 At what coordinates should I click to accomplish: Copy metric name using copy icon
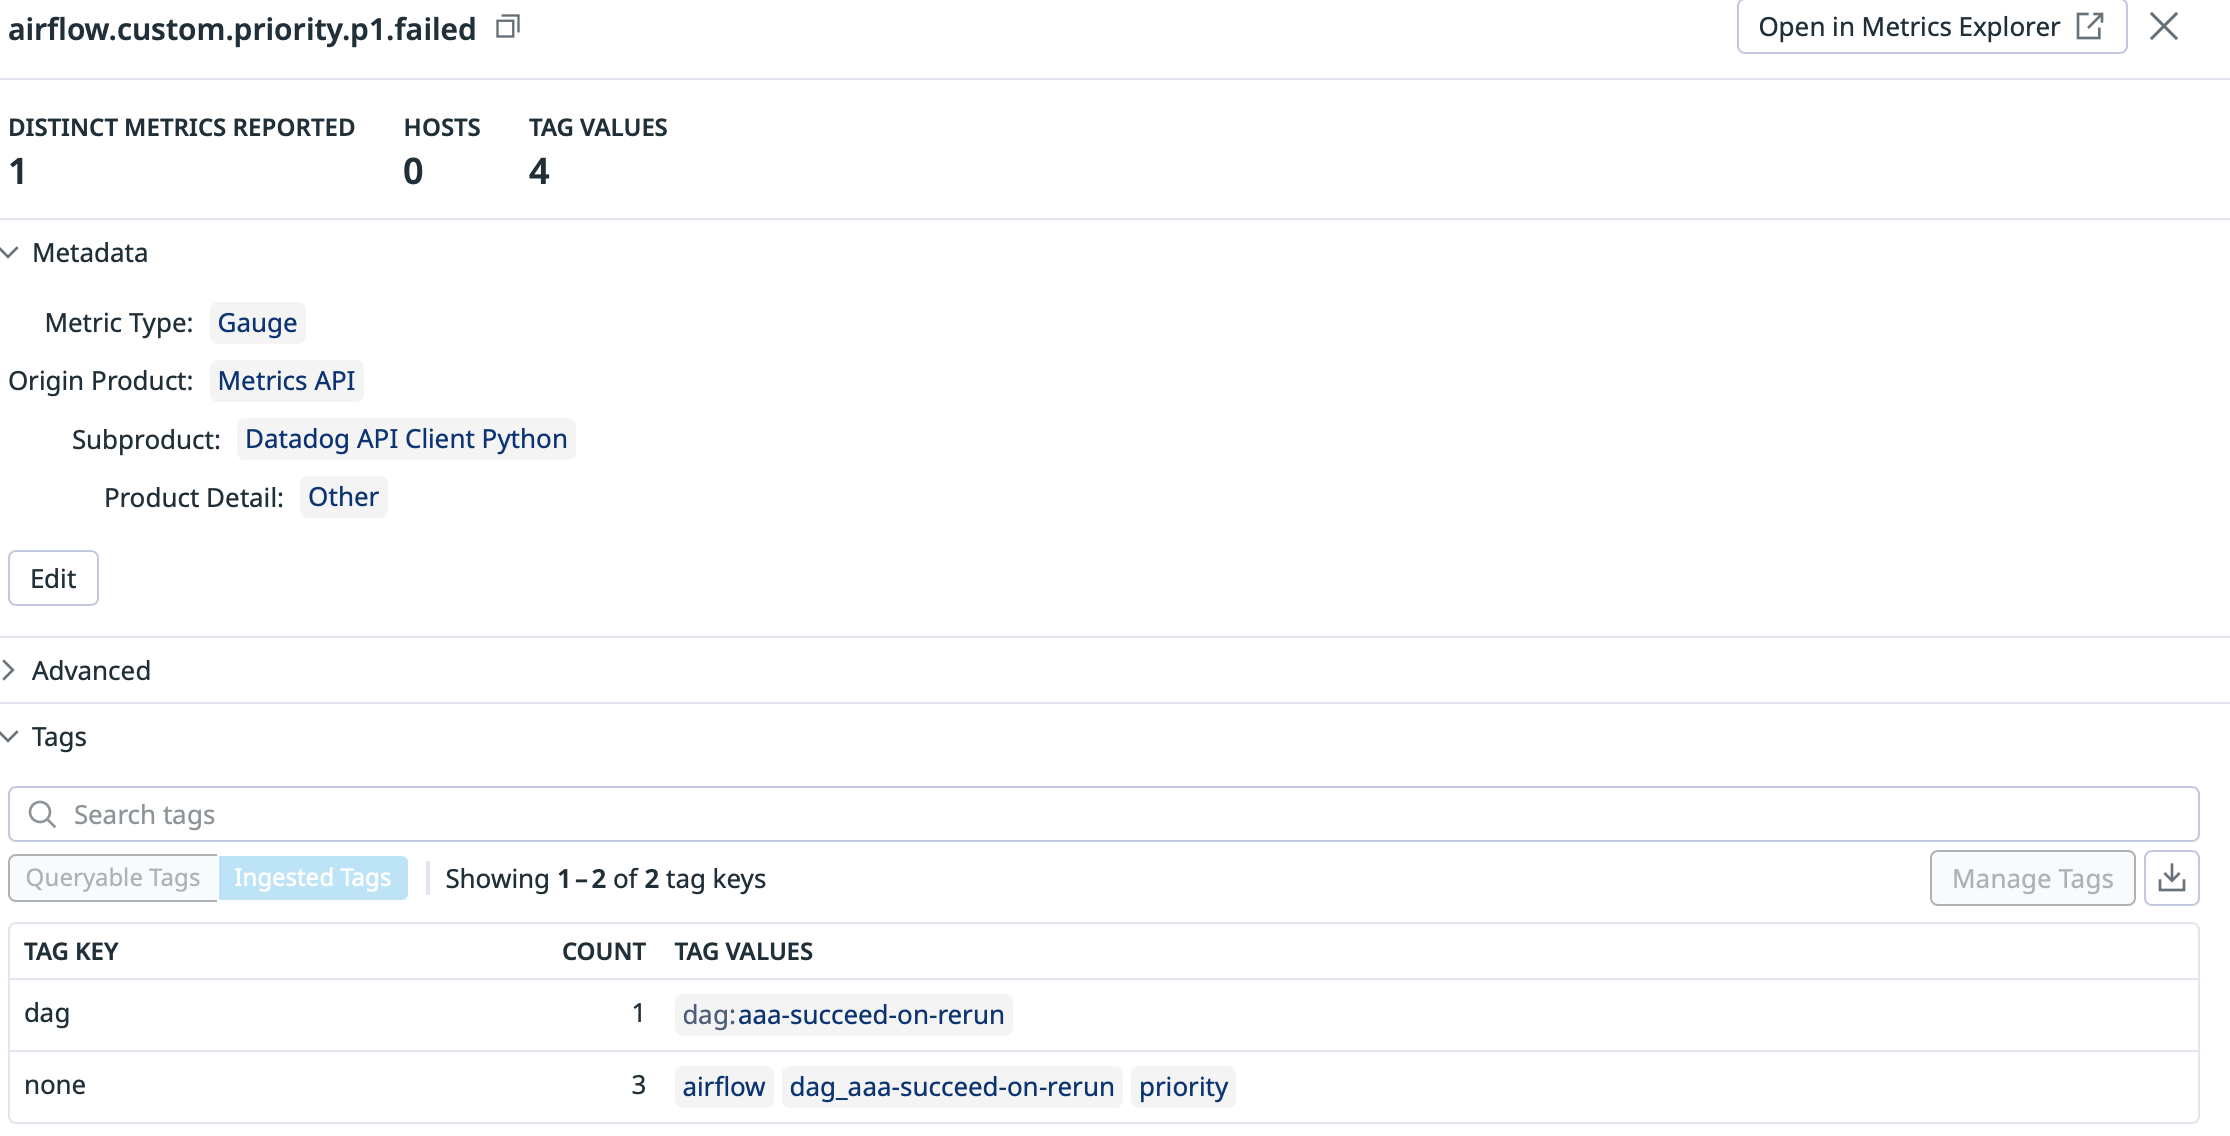point(508,27)
